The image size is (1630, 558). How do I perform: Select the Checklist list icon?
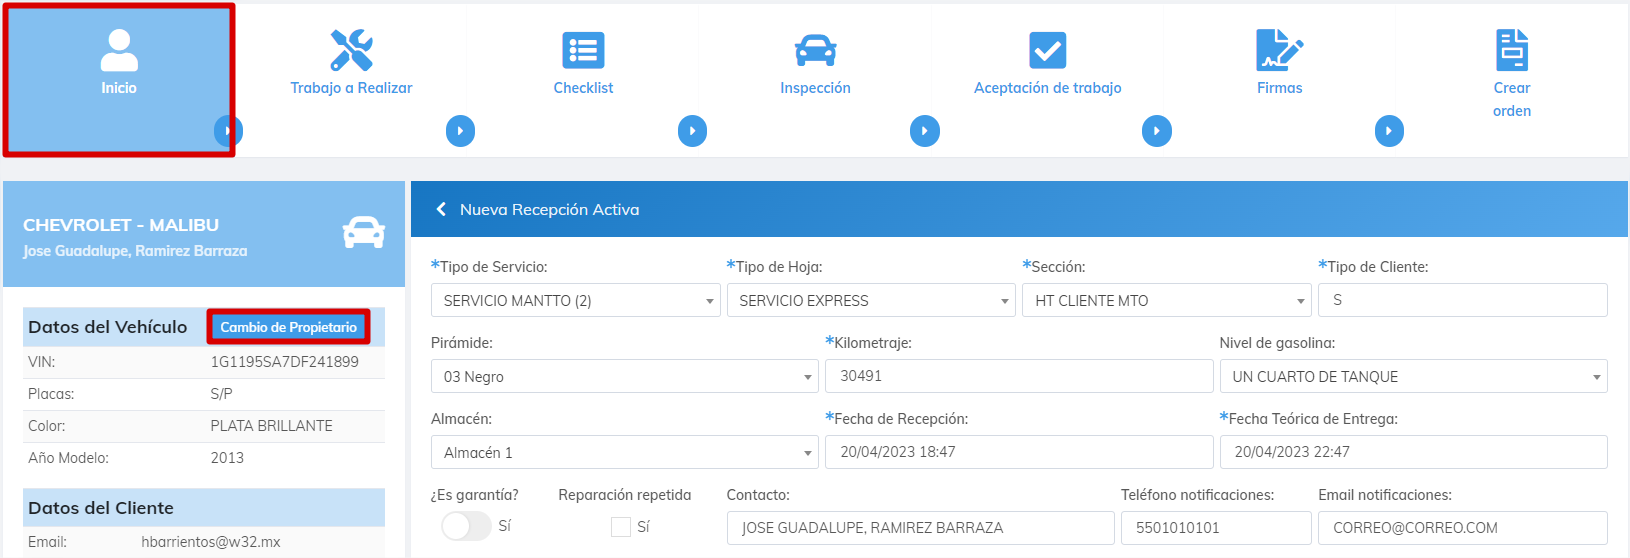583,49
